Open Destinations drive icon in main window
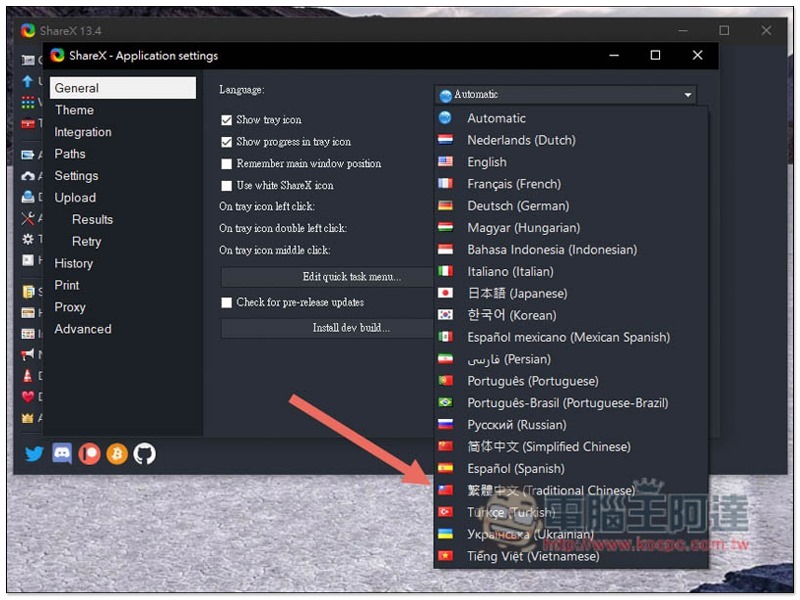The image size is (800, 600). pos(28,197)
